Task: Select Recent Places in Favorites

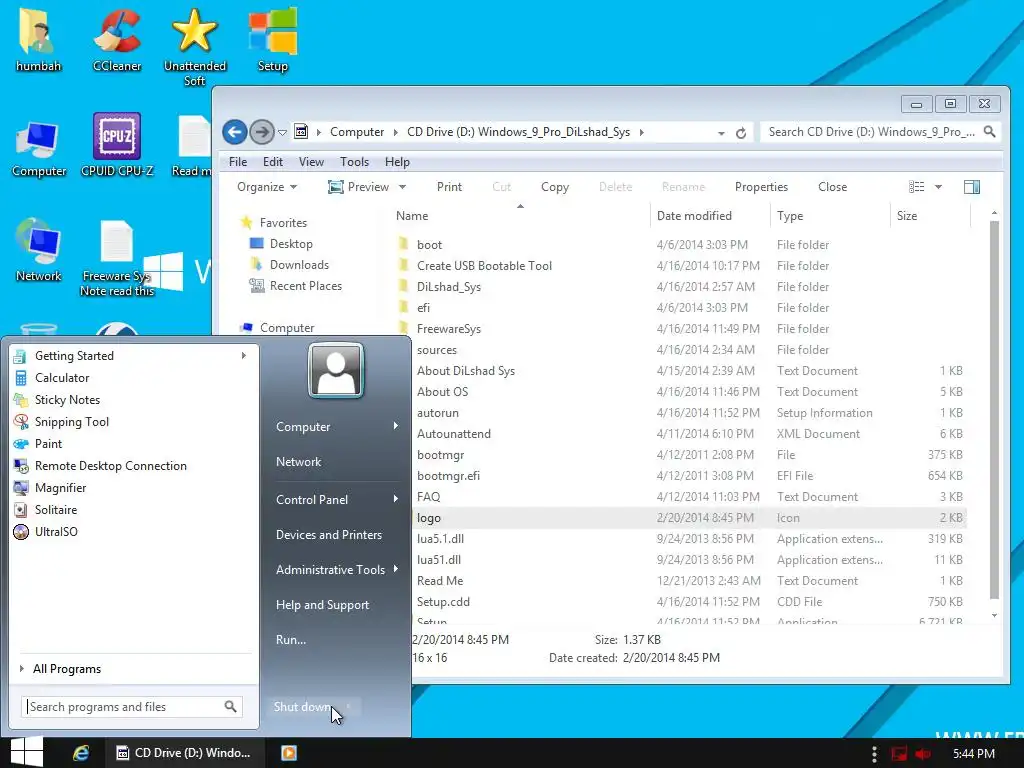Action: (306, 285)
